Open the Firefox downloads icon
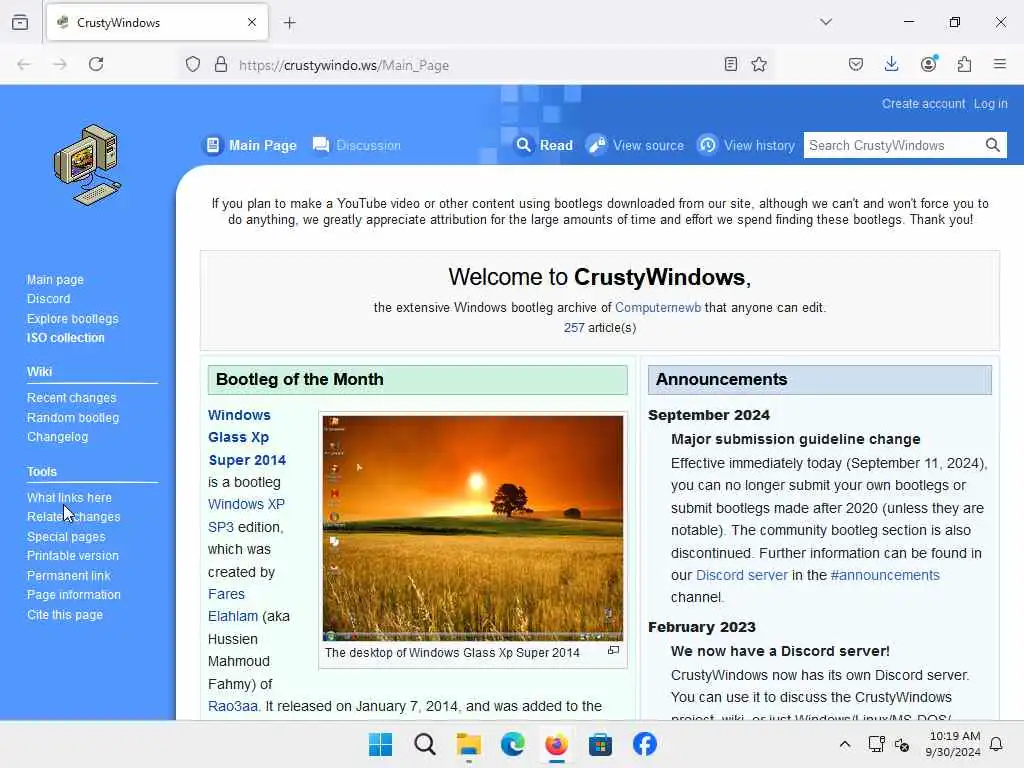 click(891, 64)
